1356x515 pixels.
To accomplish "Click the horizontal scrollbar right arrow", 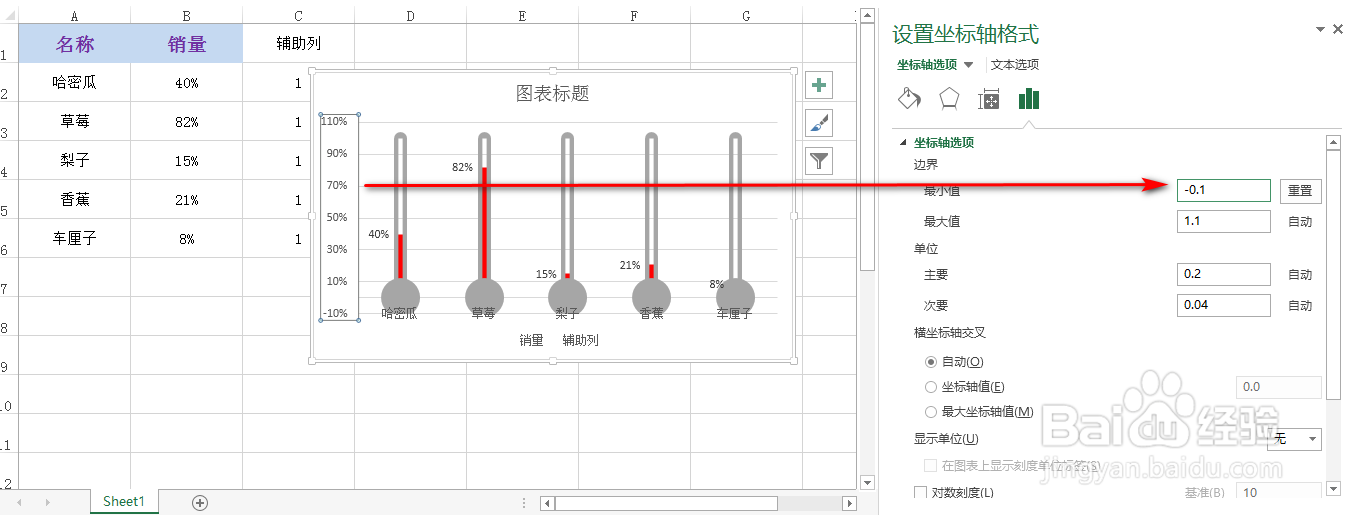I will coord(849,503).
